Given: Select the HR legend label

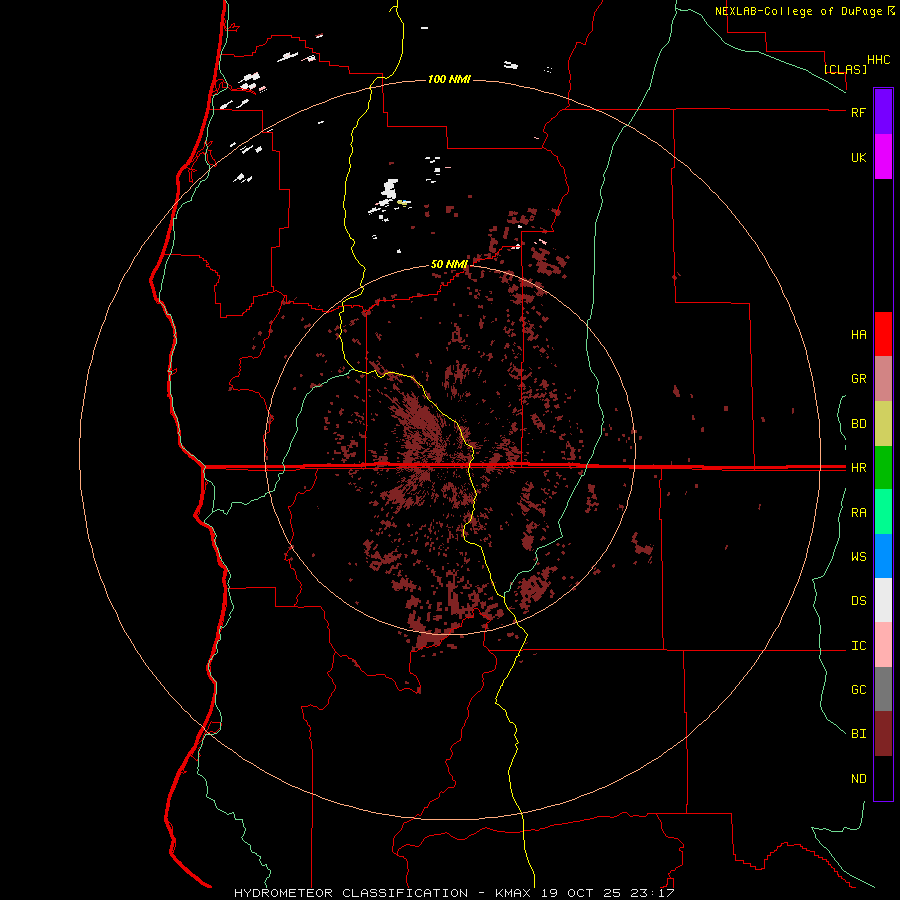Looking at the screenshot, I should click(x=858, y=468).
